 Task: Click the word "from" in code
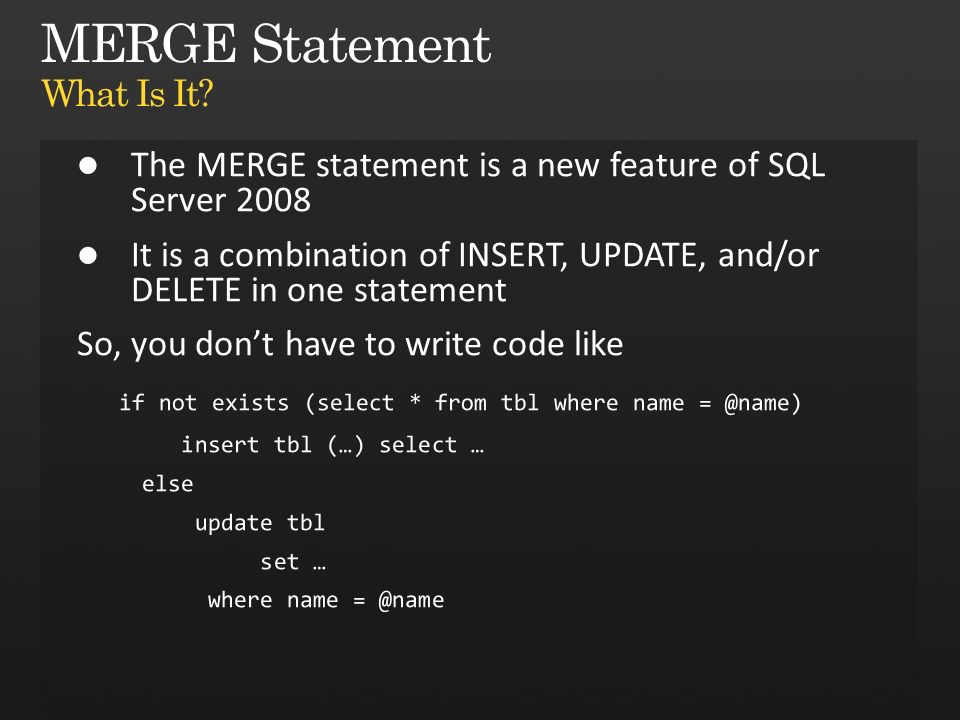(460, 403)
